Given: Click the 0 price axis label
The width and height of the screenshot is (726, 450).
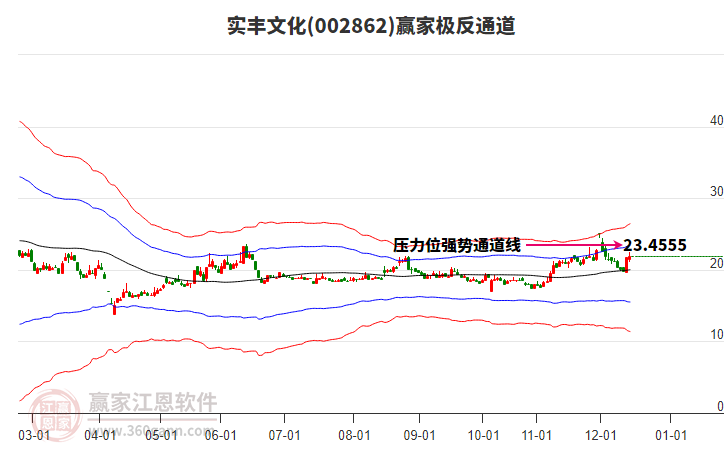Looking at the screenshot, I should click(x=720, y=406).
